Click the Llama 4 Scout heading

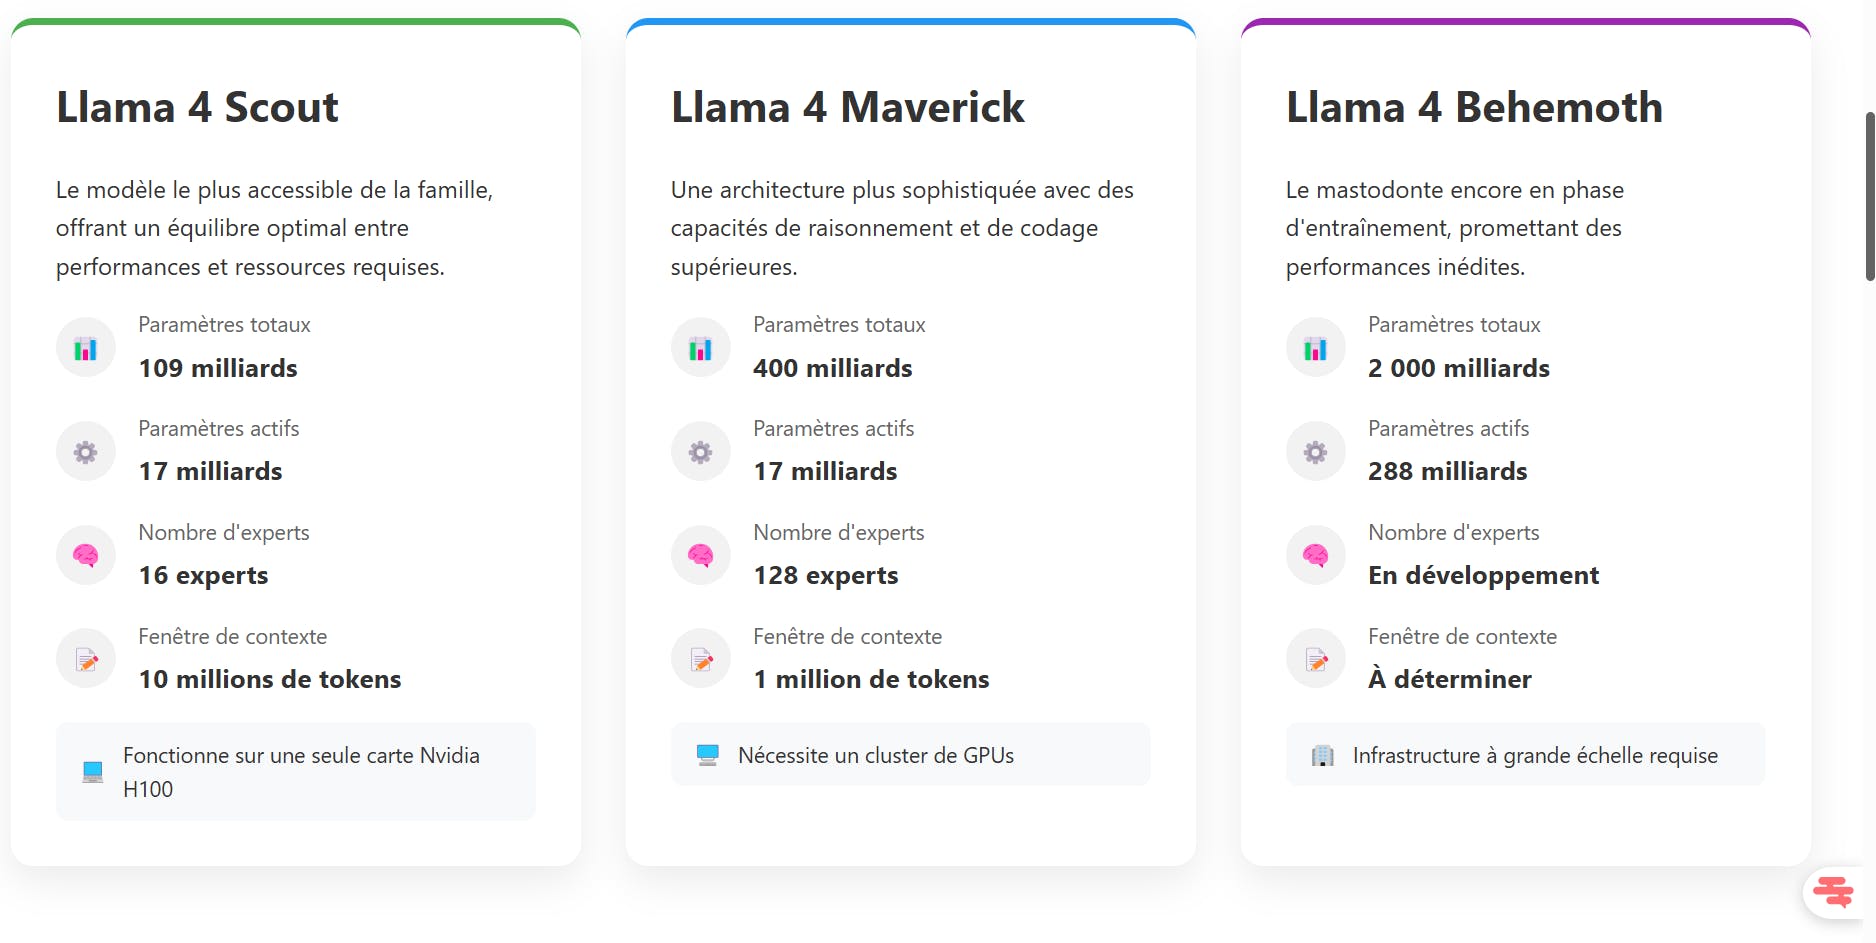coord(197,107)
